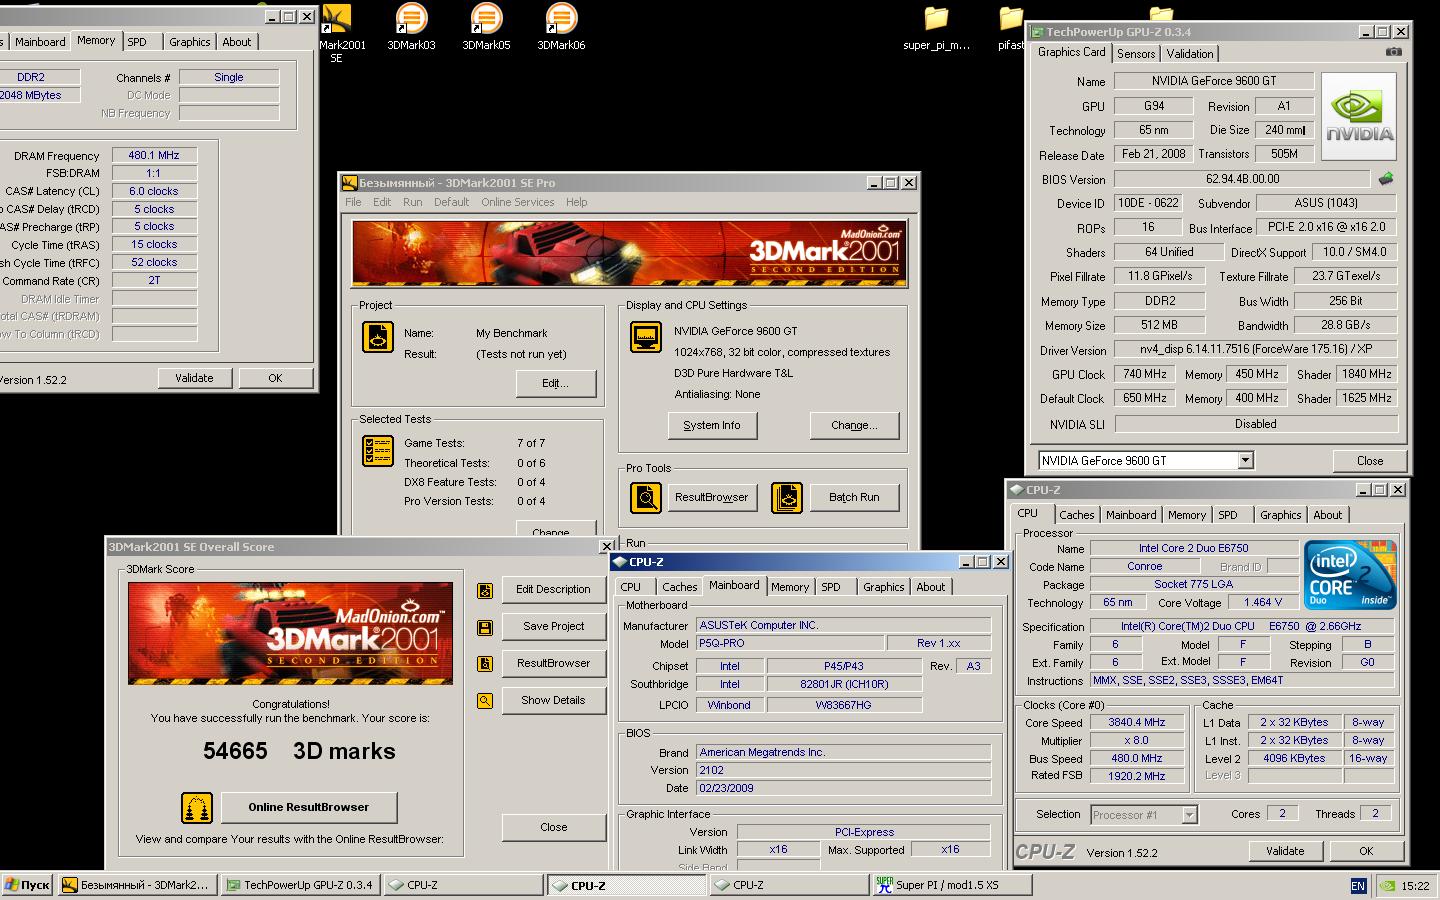1440x900 pixels.
Task: Click OK in the left CPU-Z window
Action: [275, 378]
